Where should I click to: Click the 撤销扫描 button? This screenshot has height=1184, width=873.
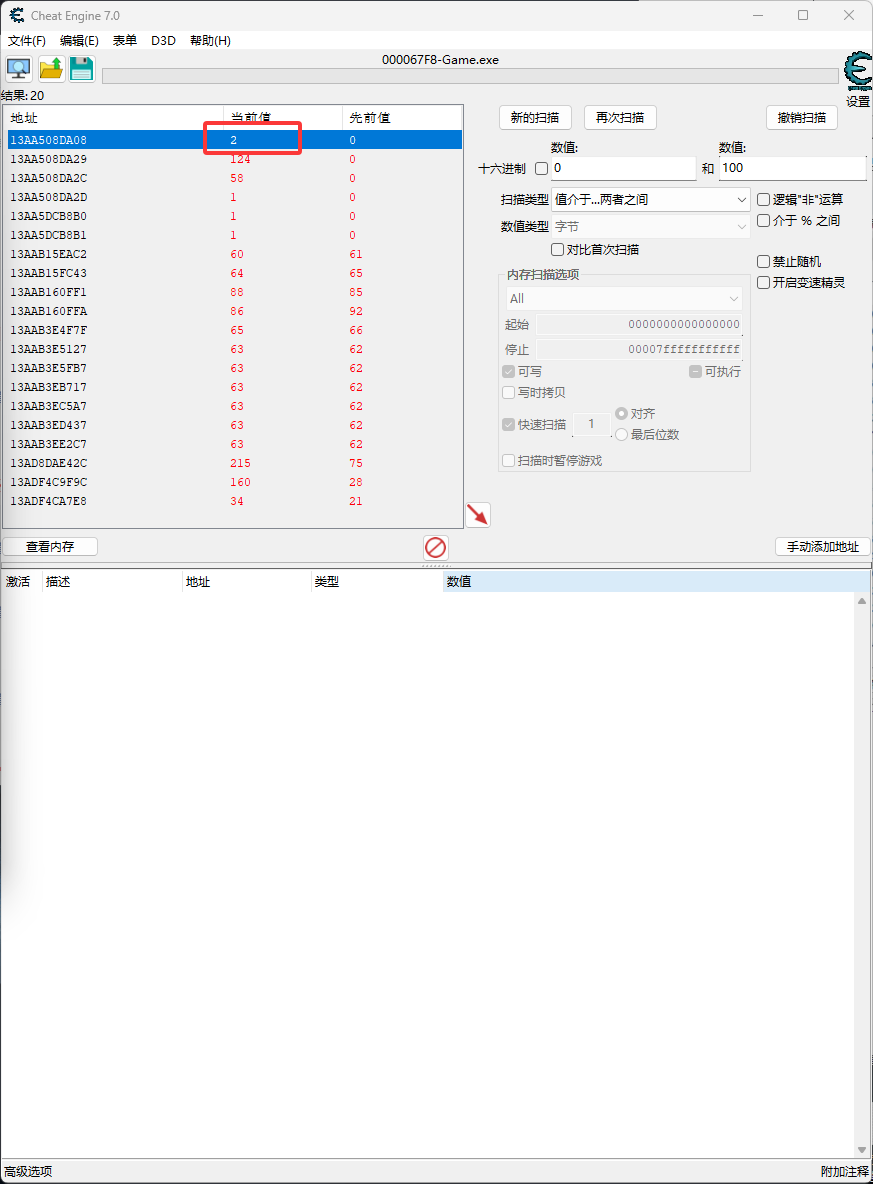802,118
